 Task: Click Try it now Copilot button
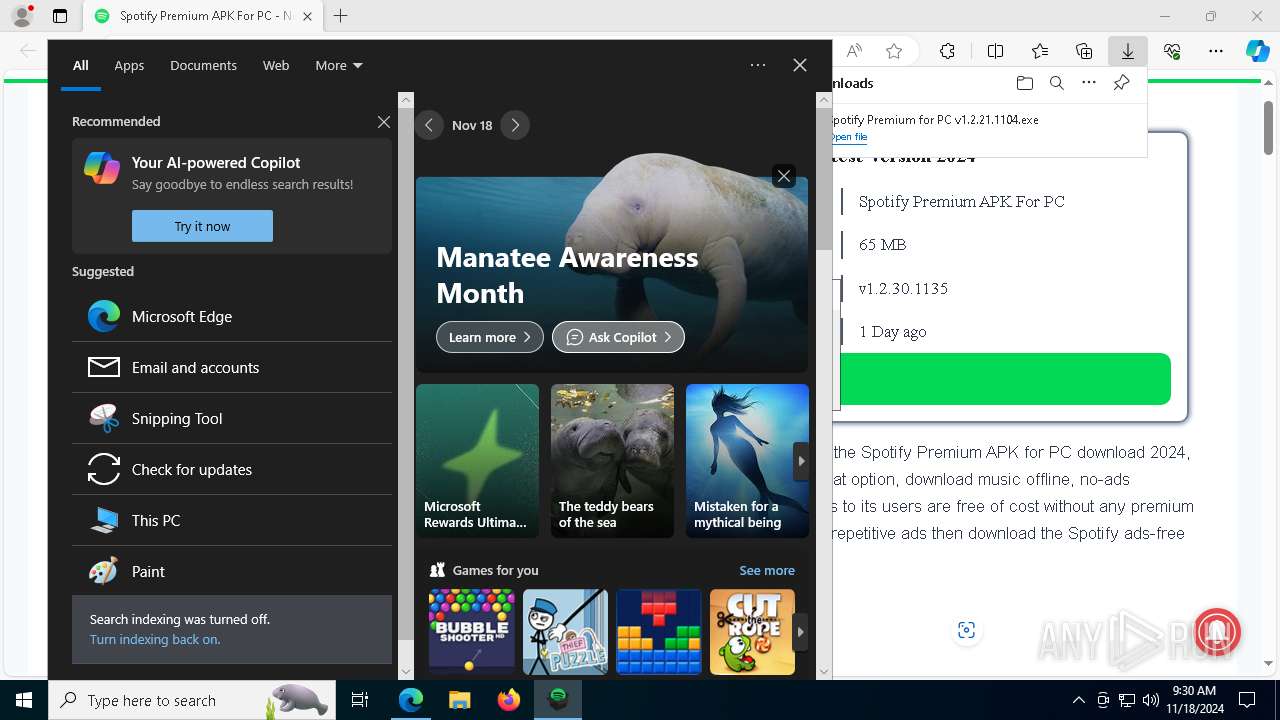tap(202, 226)
